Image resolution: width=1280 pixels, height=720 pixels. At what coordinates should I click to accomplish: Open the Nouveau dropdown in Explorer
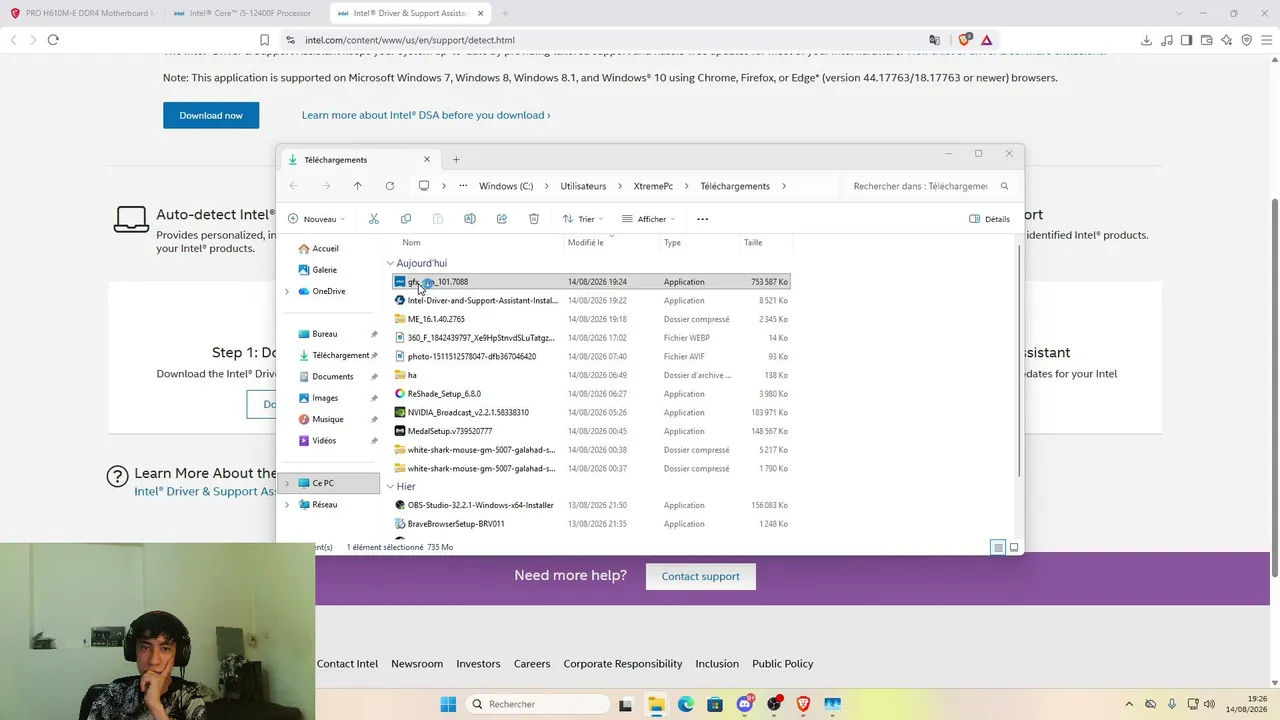tap(316, 219)
